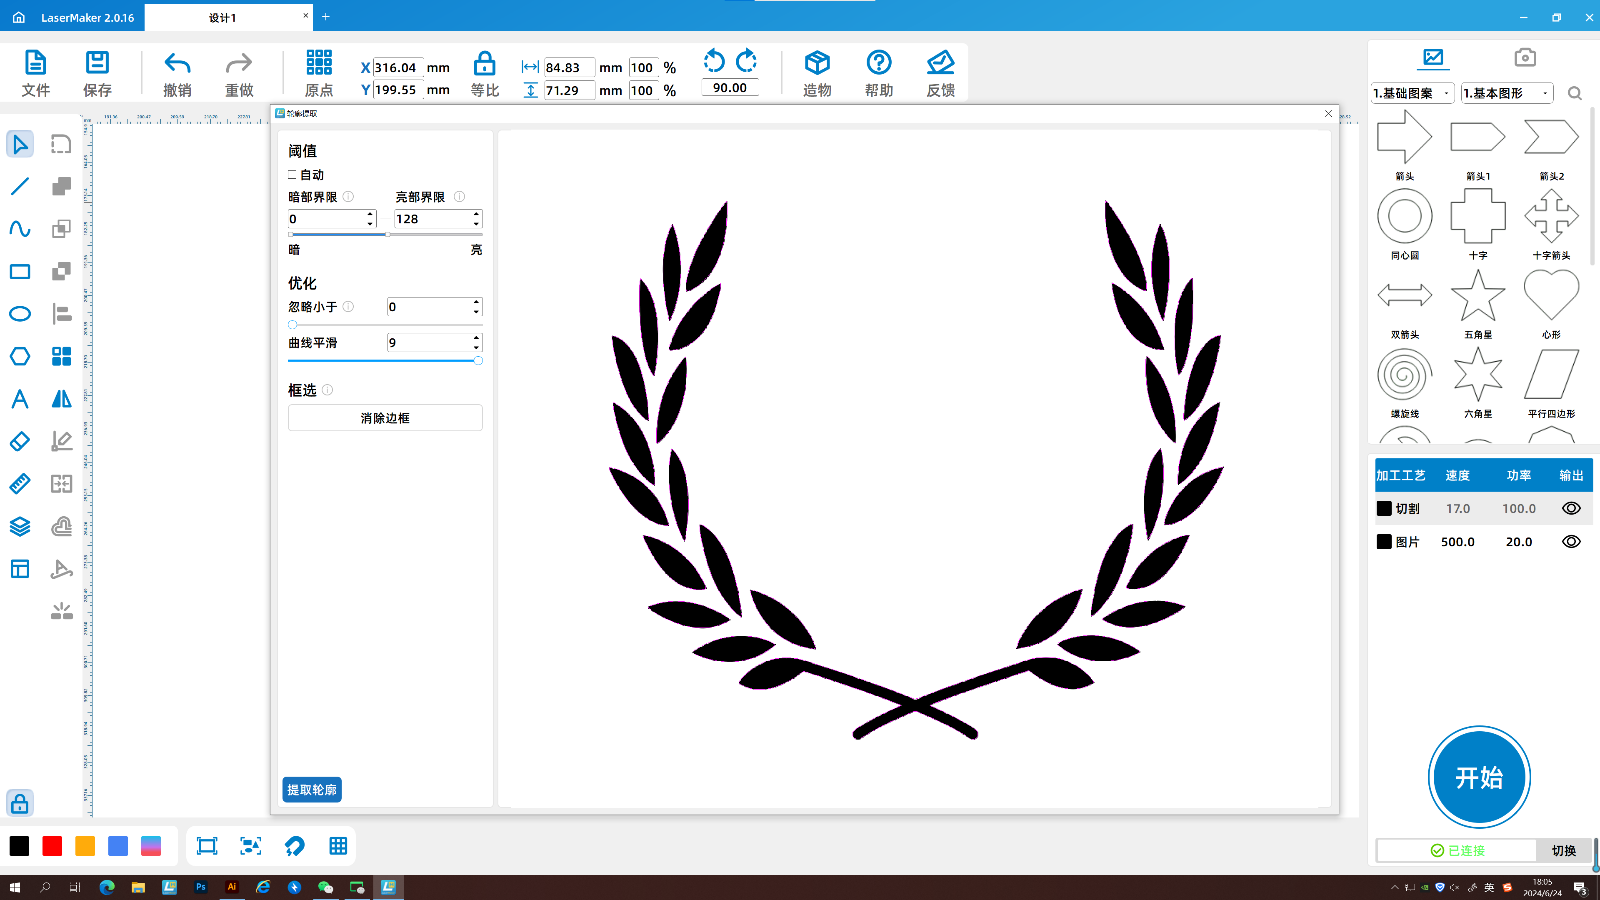1600x900 pixels.
Task: Pick the red color swatch
Action: (x=52, y=846)
